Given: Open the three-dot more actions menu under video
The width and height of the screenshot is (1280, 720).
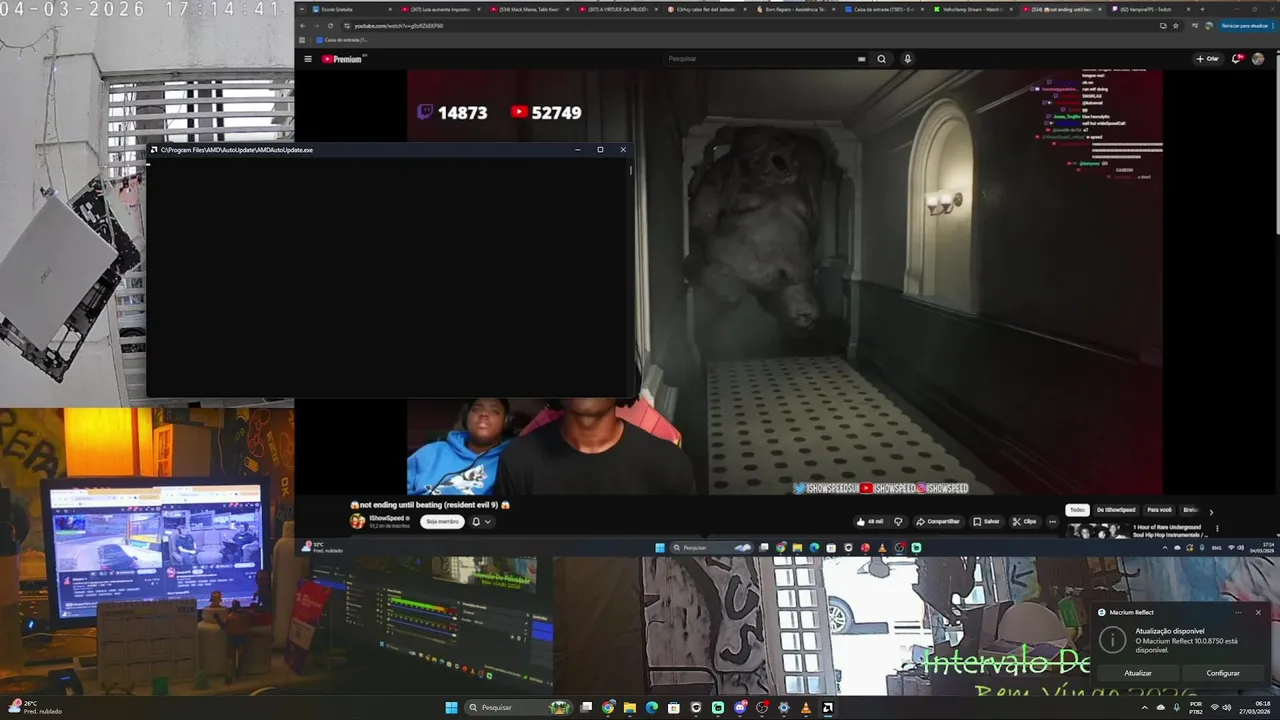Looking at the screenshot, I should coord(1052,521).
